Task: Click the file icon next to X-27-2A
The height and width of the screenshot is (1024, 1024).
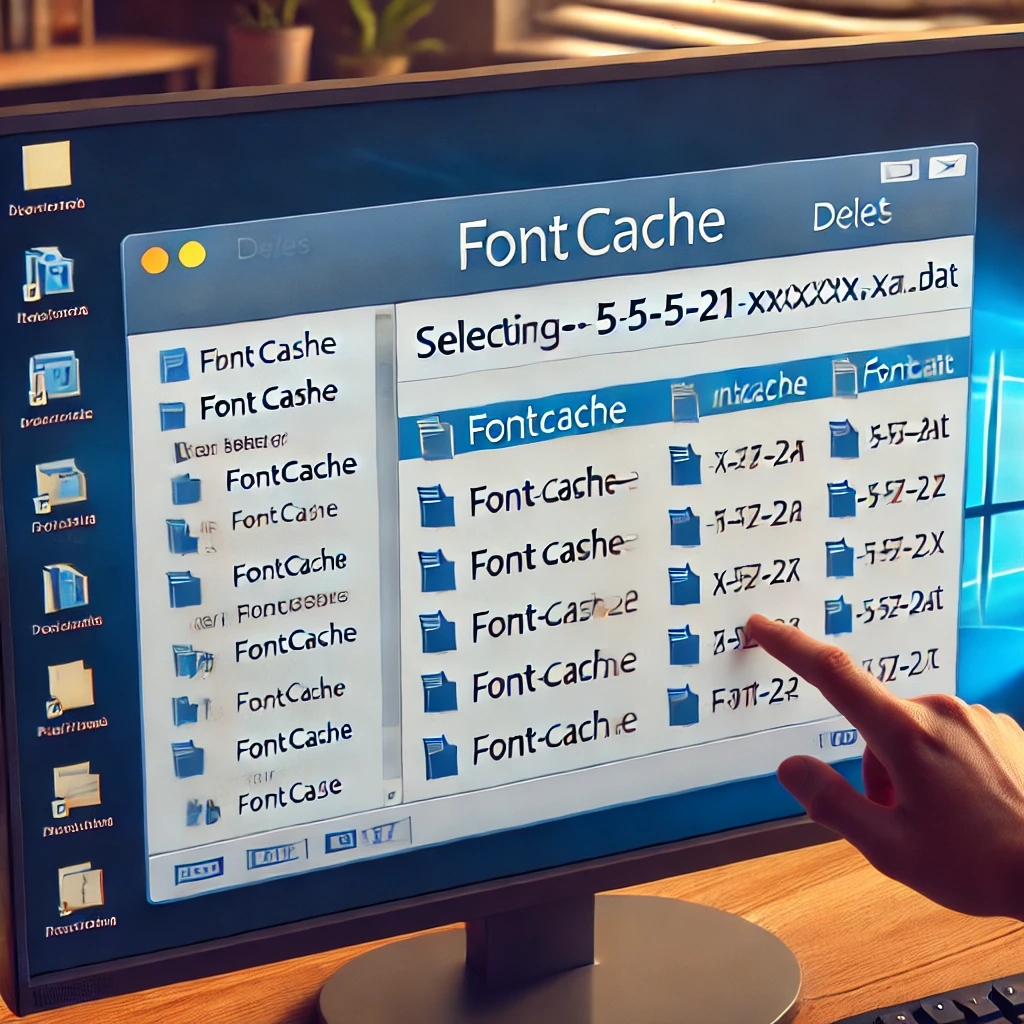Action: click(685, 464)
